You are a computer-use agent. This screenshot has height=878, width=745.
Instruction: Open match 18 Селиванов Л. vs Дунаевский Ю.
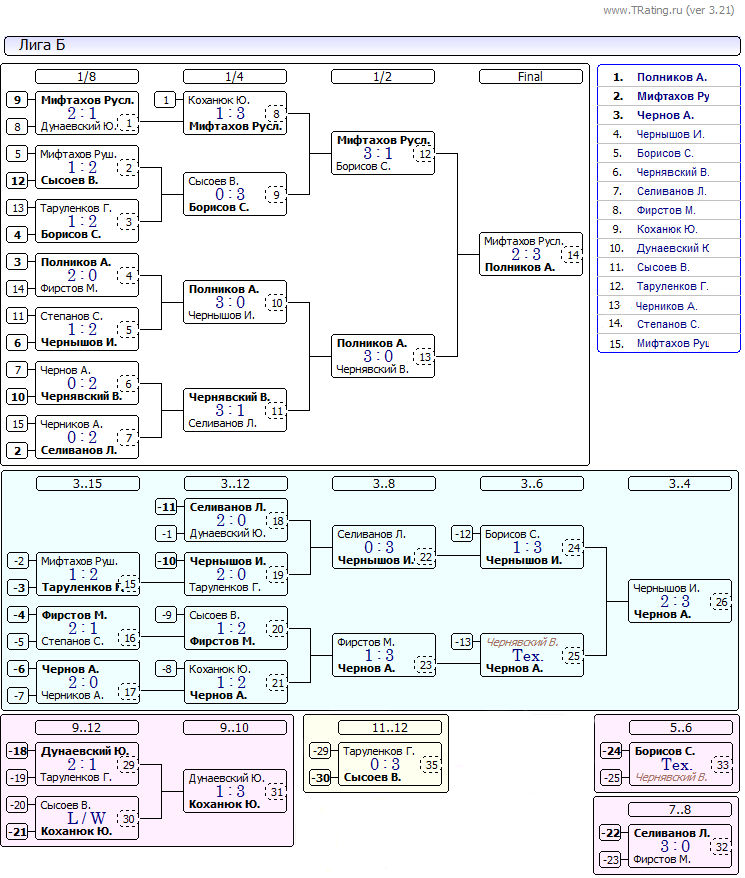click(x=236, y=520)
